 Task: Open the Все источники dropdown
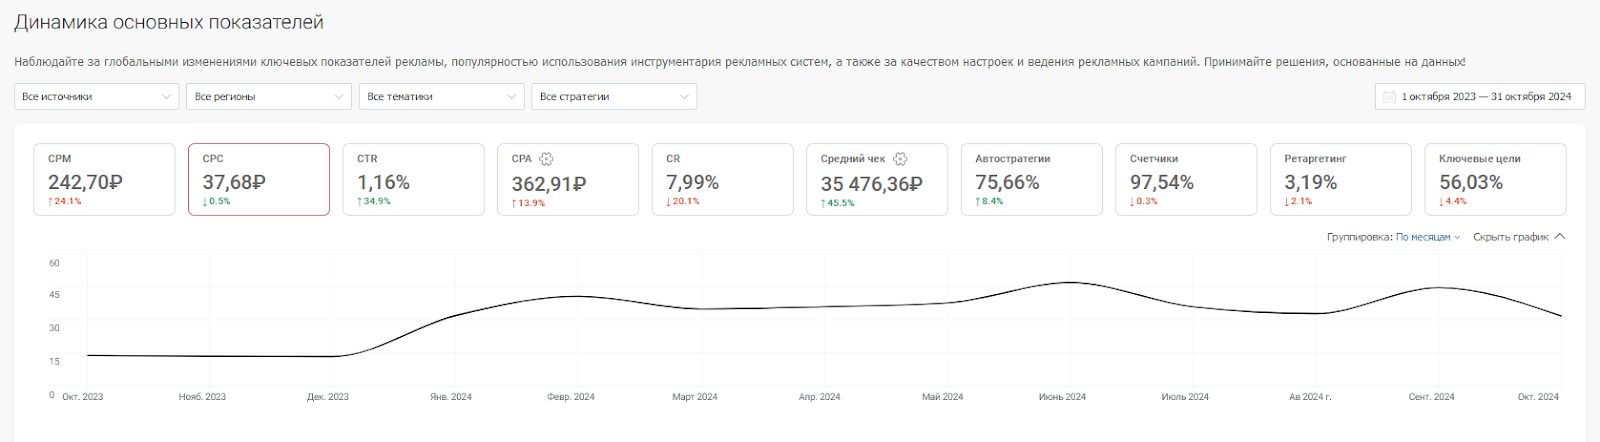pyautogui.click(x=96, y=97)
